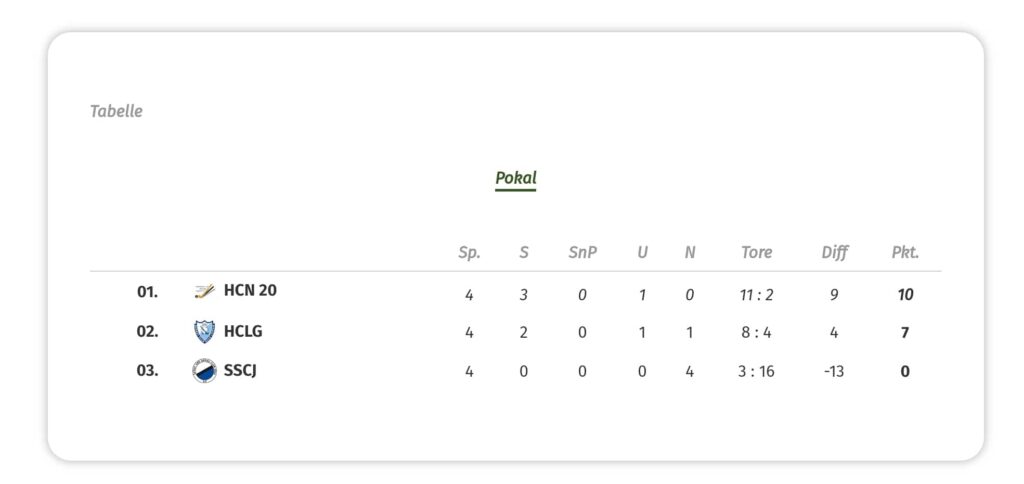Click the Sp. column header

click(x=469, y=252)
